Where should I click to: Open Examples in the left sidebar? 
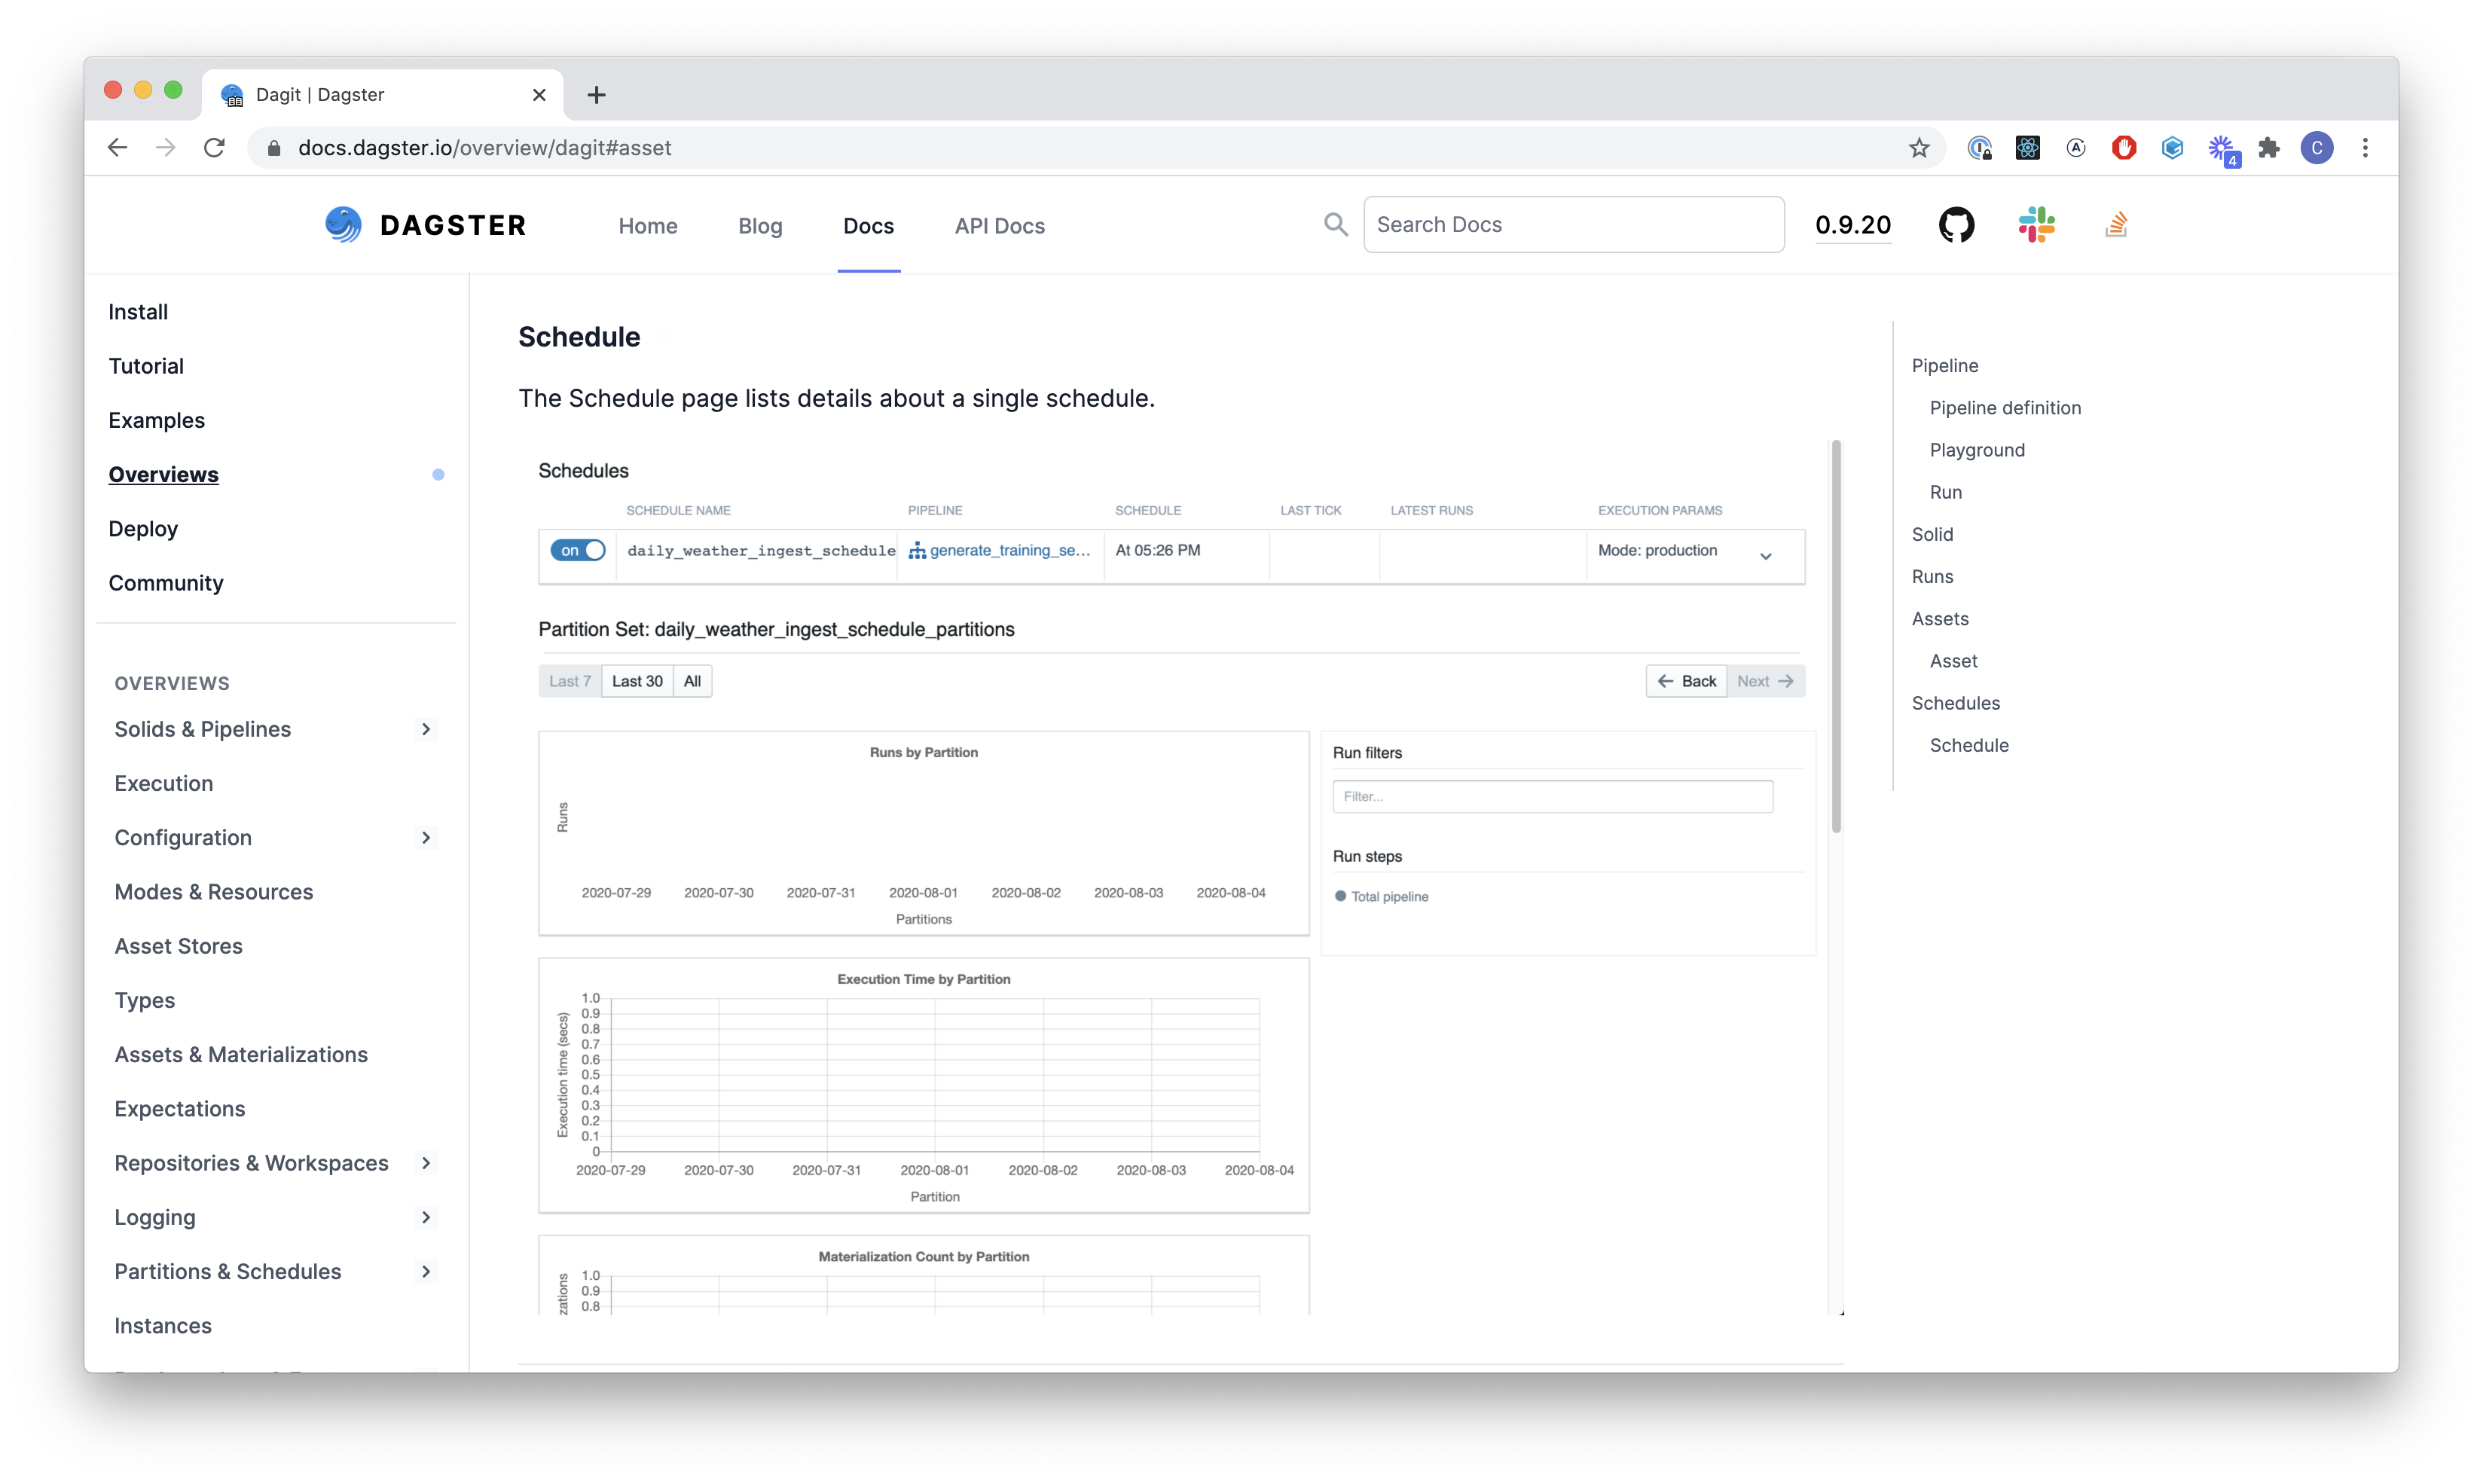tap(157, 420)
